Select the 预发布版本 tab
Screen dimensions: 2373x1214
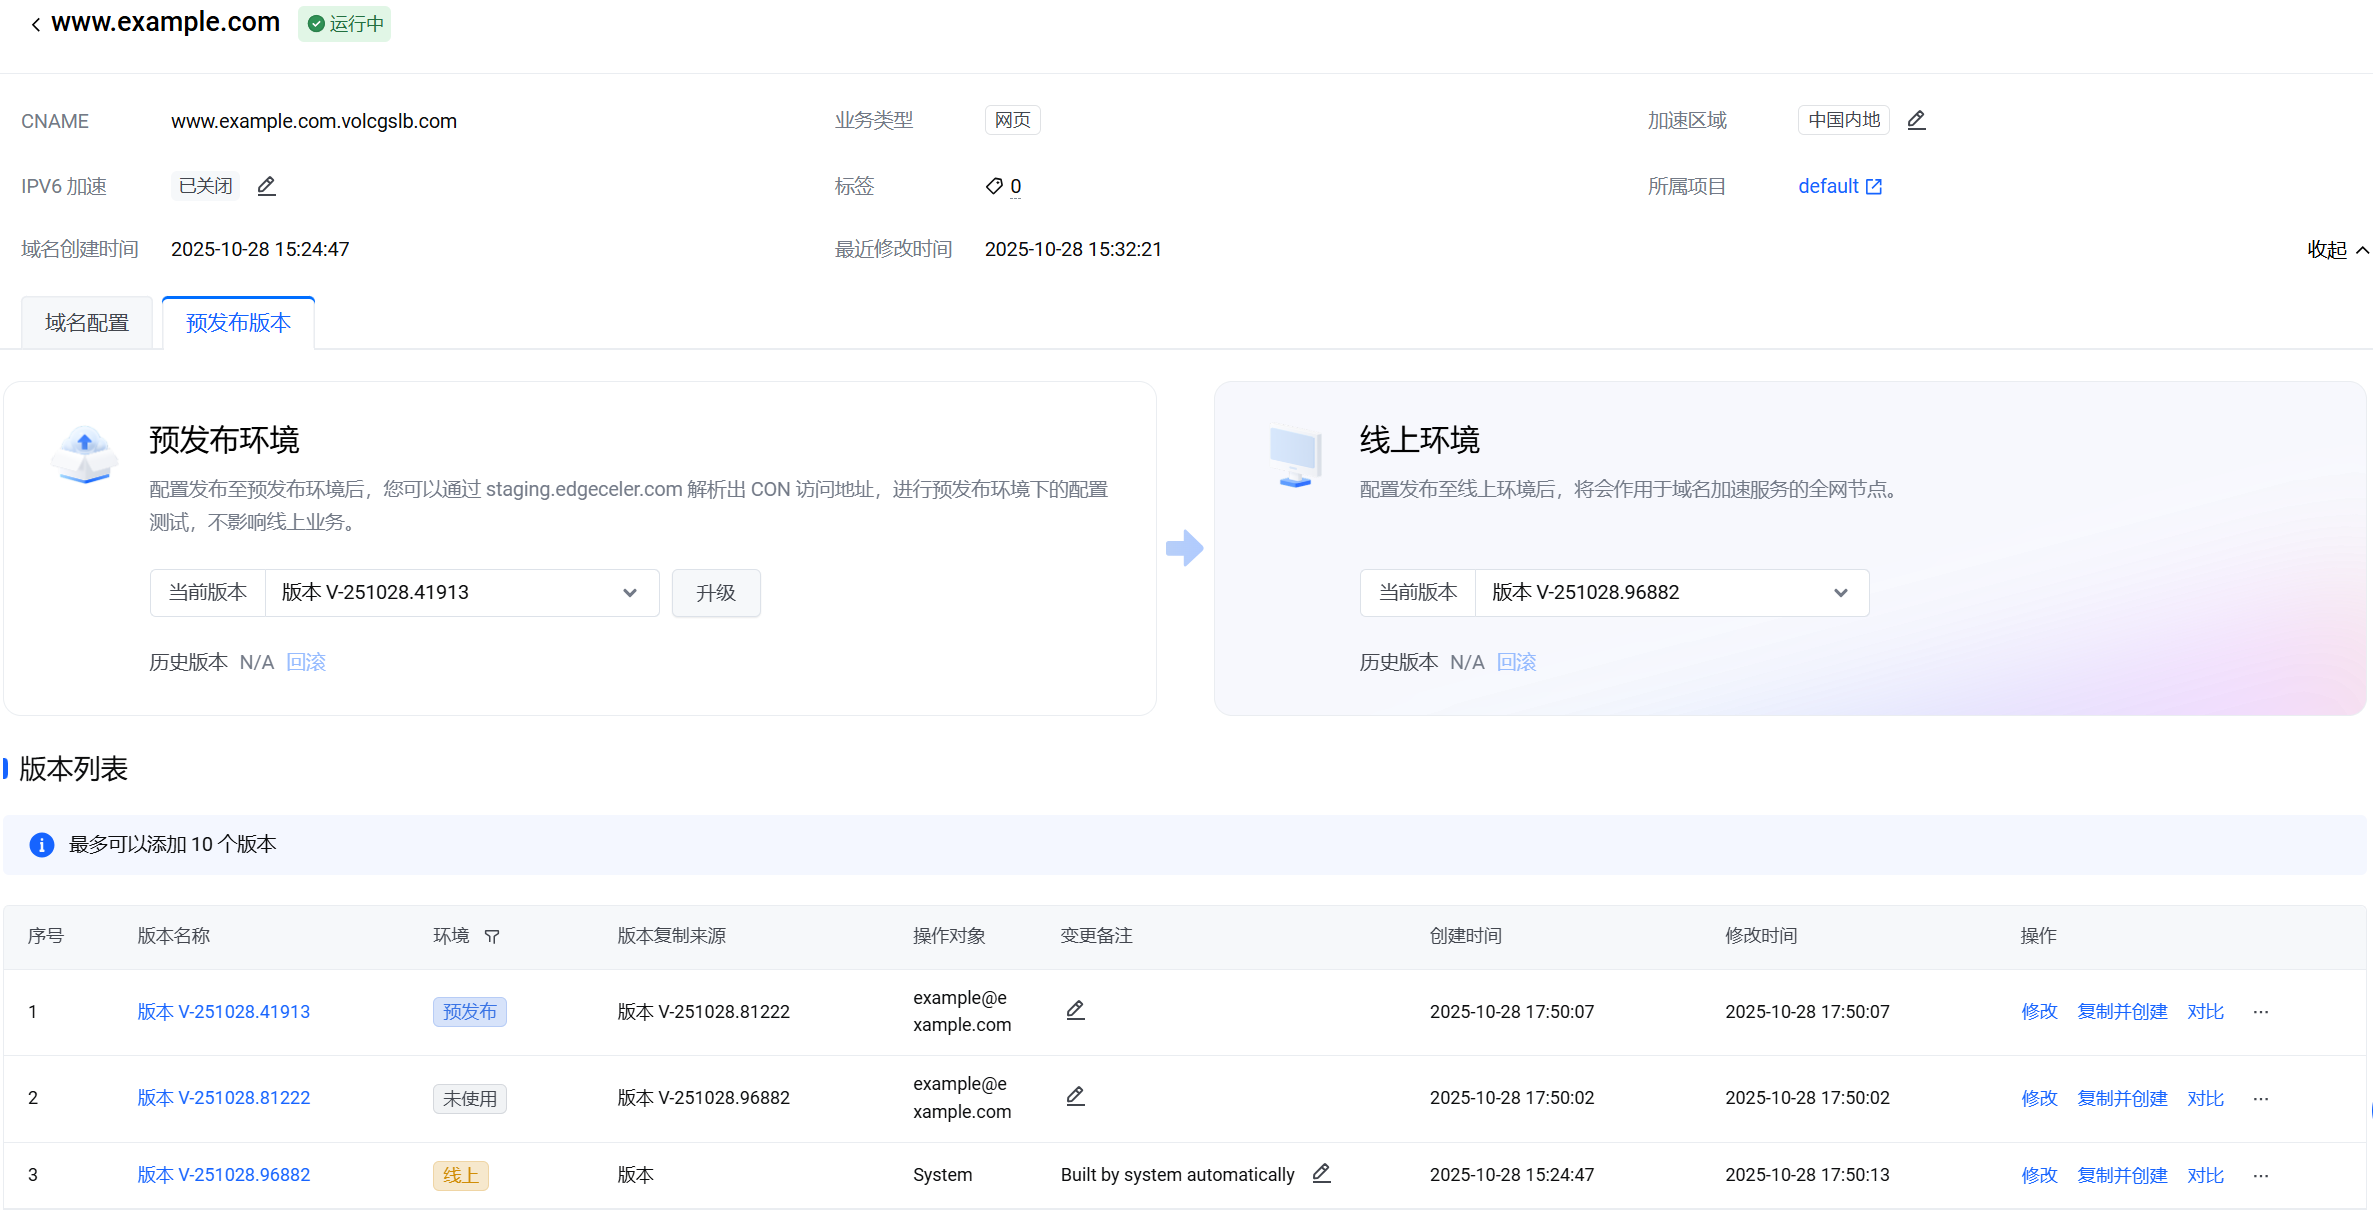pos(238,323)
